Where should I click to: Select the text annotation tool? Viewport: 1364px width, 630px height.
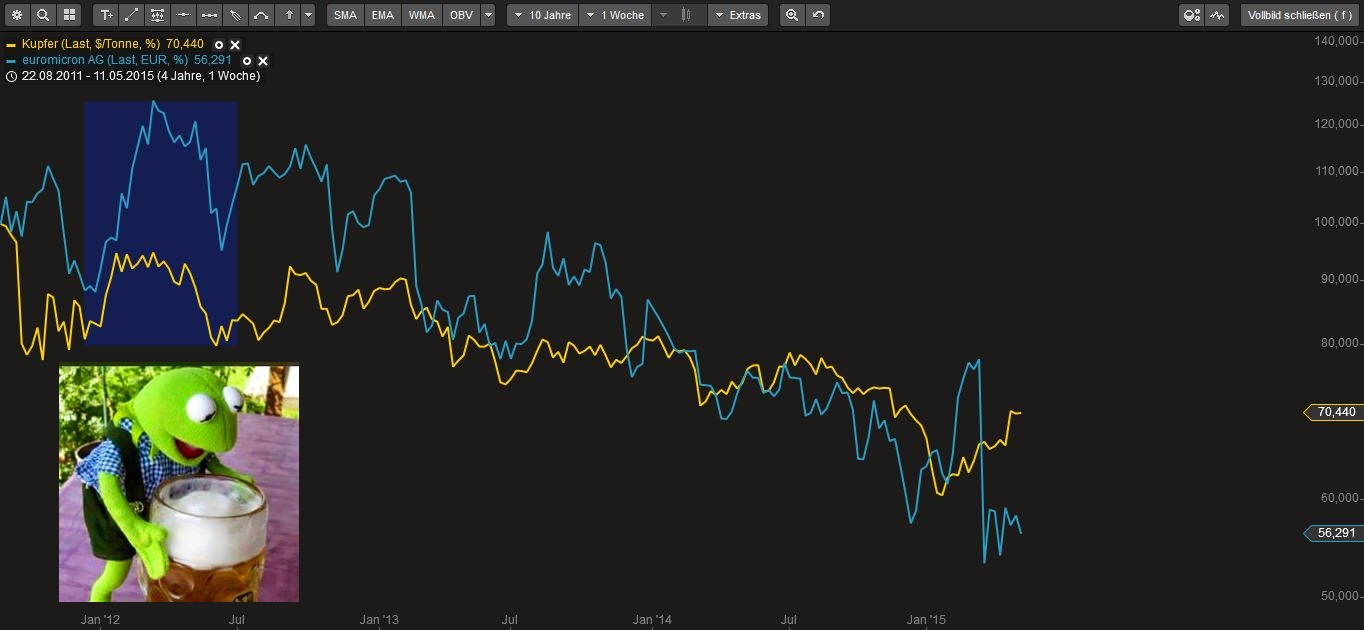[106, 15]
